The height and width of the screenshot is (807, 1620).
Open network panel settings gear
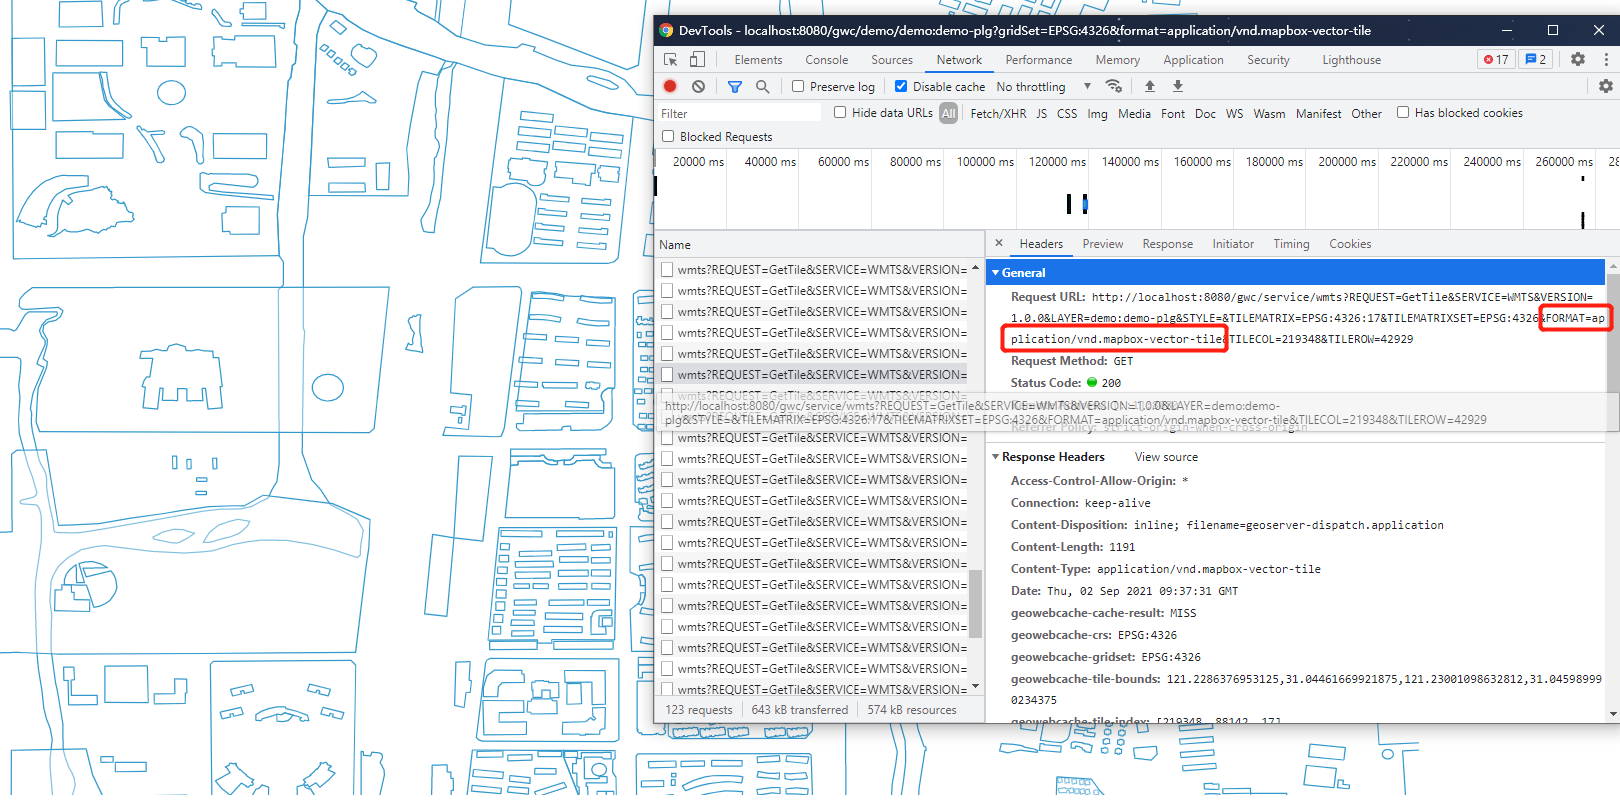pyautogui.click(x=1606, y=87)
